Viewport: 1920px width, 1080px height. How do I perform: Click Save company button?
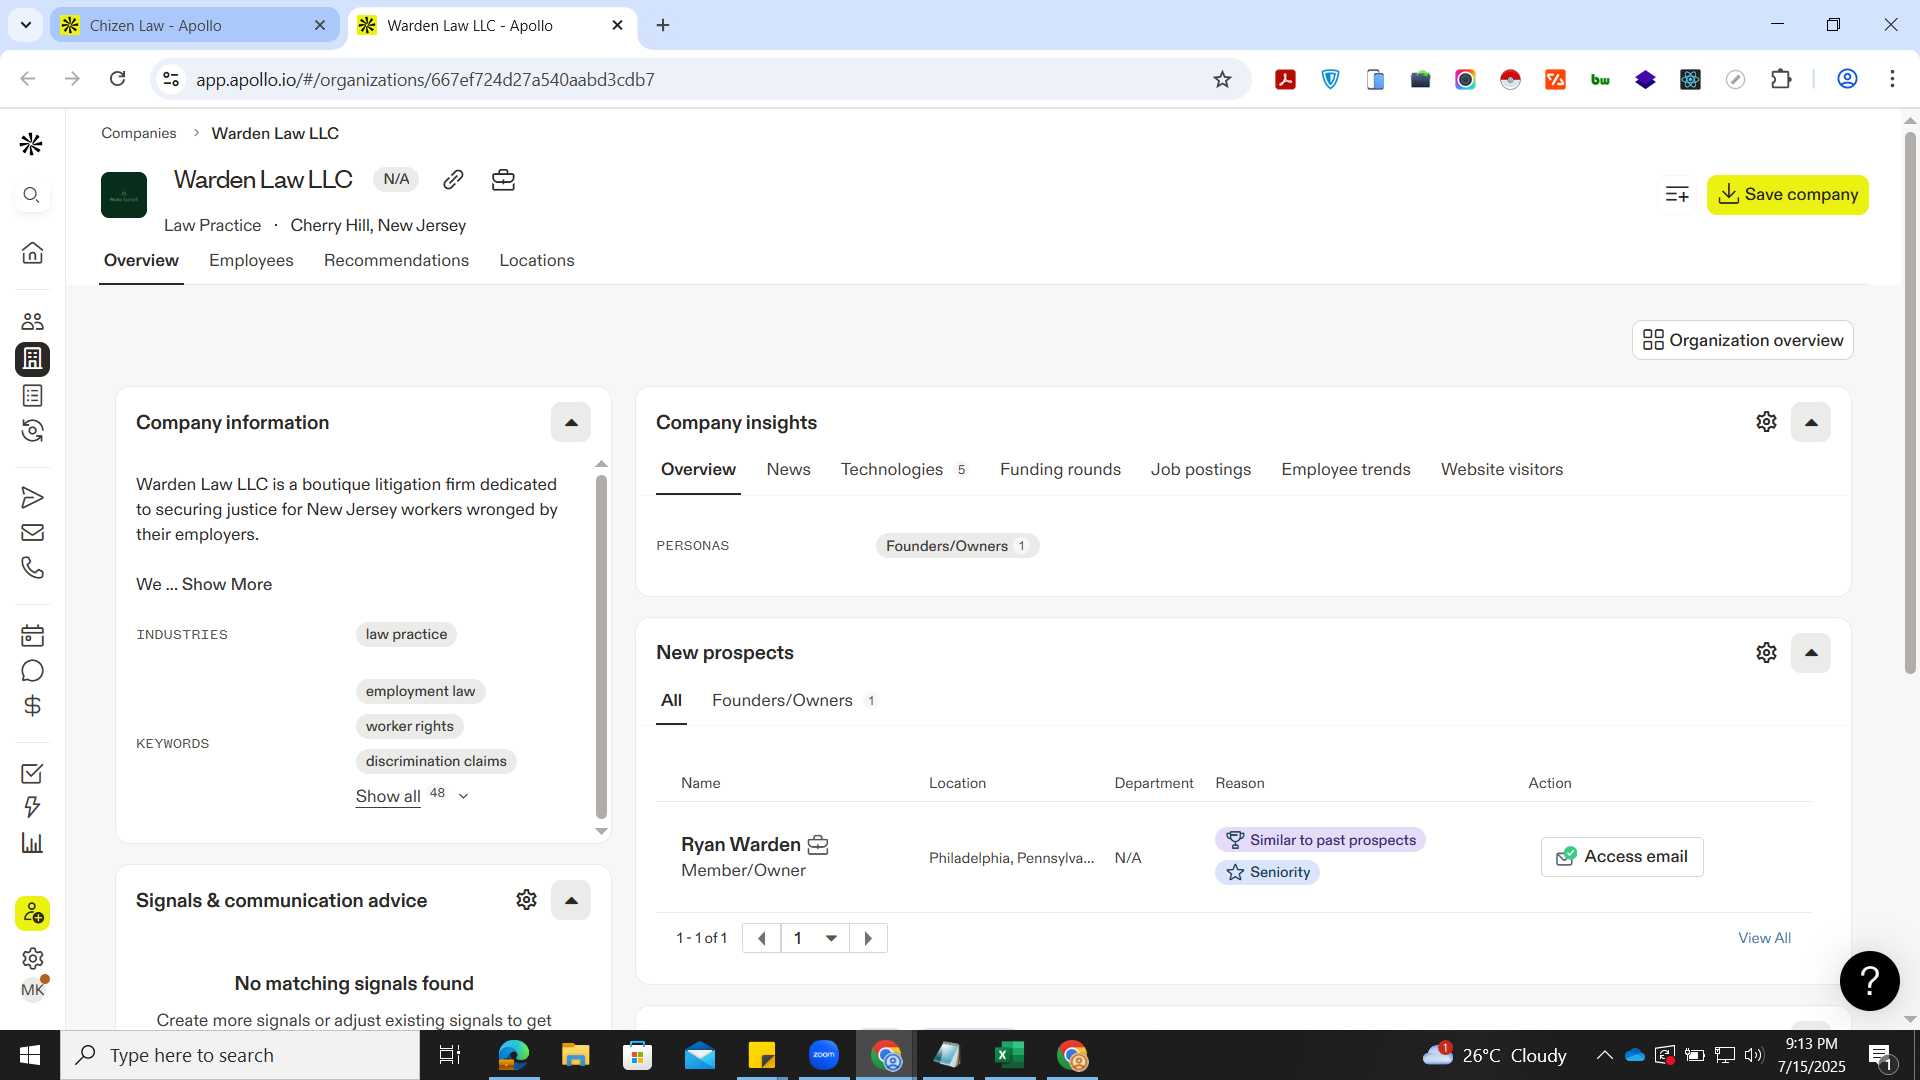1787,194
